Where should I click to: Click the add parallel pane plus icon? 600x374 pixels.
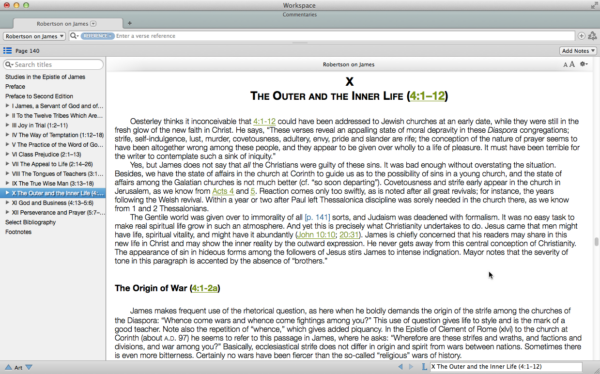click(x=581, y=36)
